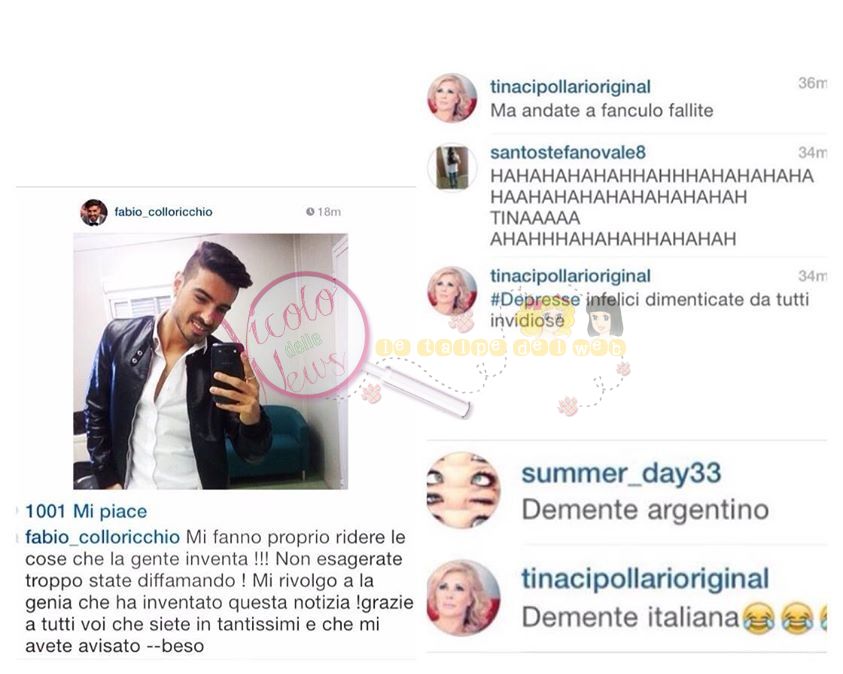
Task: Click the le talpe del web watermark text
Action: [500, 348]
